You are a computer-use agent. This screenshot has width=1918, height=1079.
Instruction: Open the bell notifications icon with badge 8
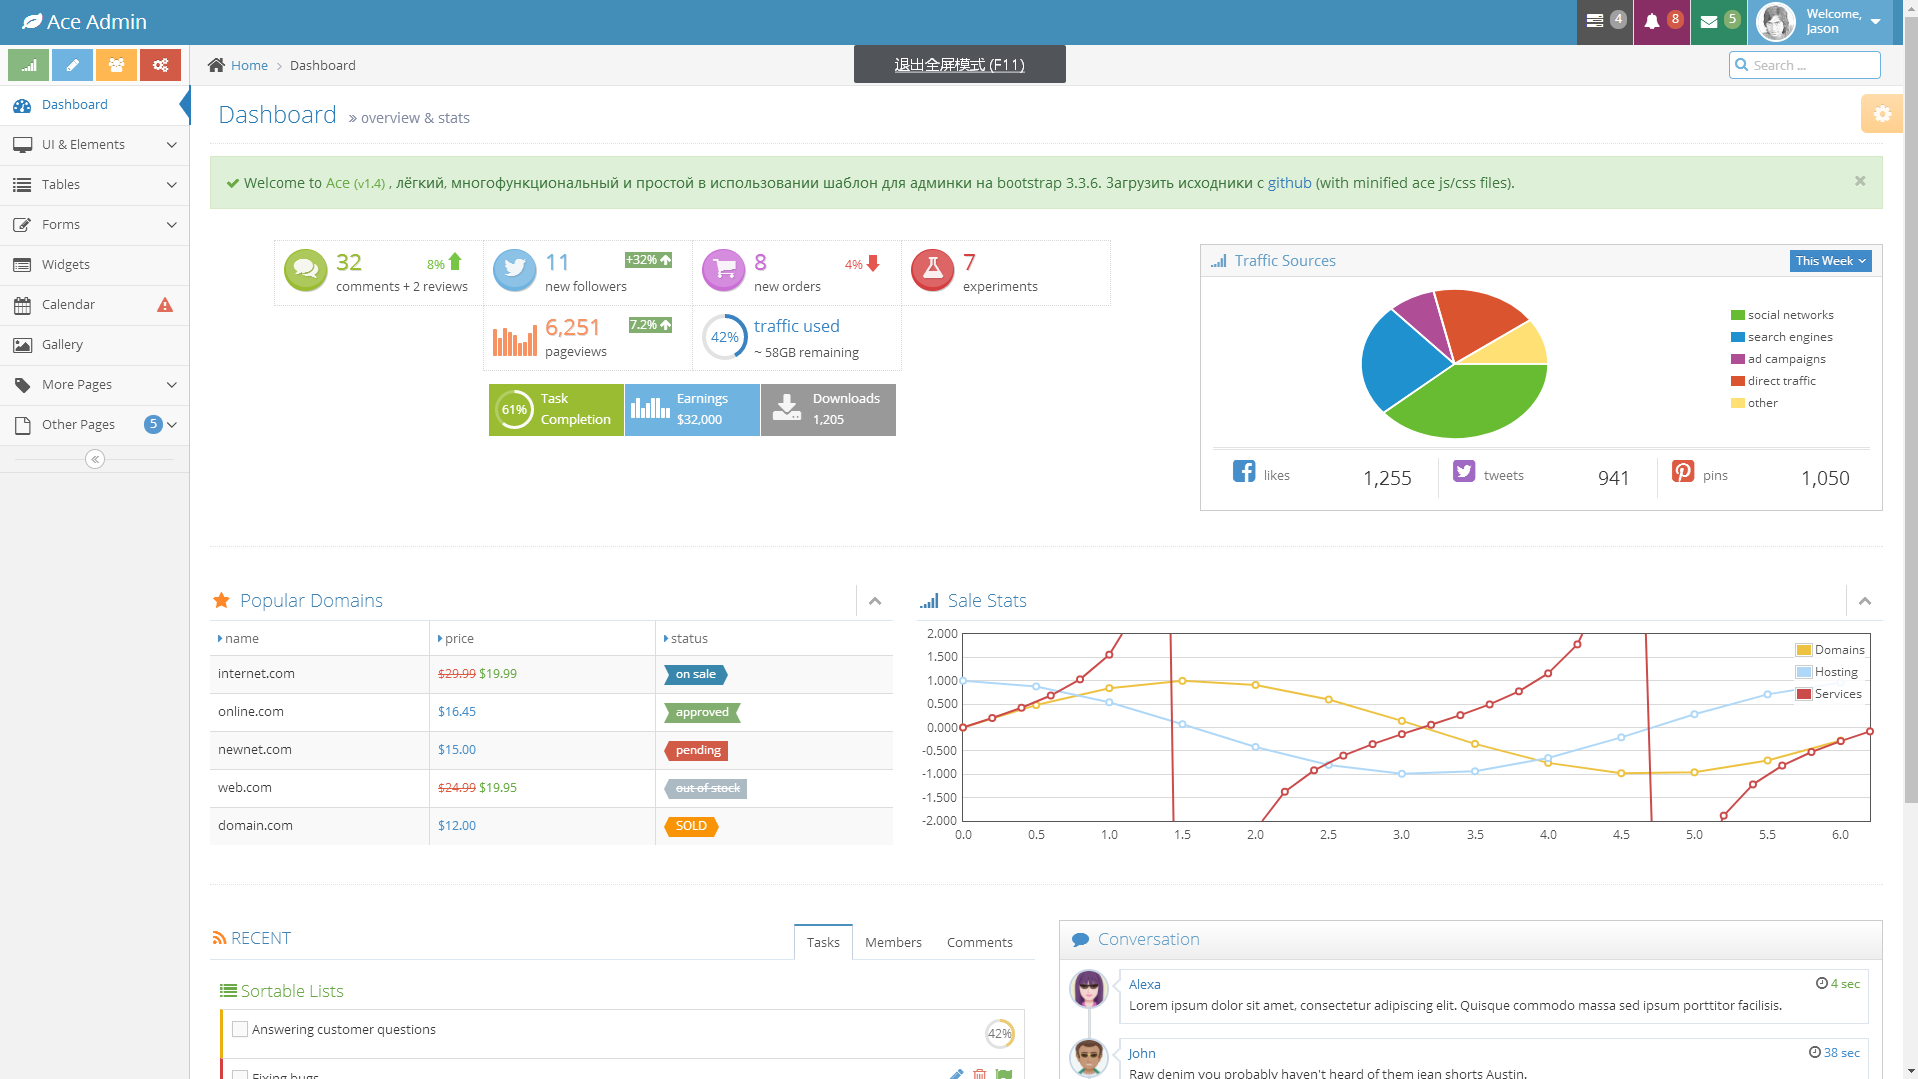coord(1661,21)
